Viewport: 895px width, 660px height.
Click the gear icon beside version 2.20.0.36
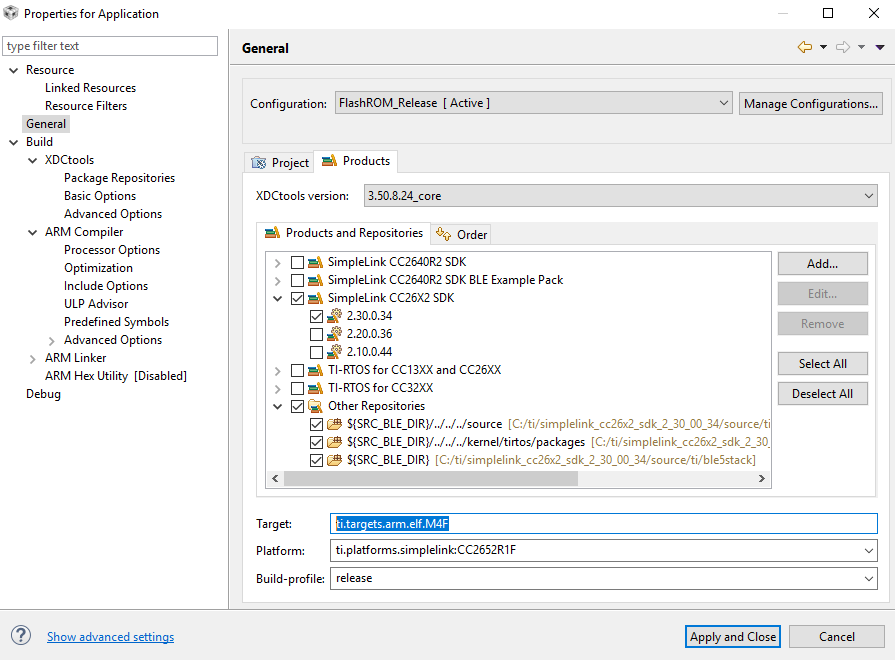(x=334, y=334)
